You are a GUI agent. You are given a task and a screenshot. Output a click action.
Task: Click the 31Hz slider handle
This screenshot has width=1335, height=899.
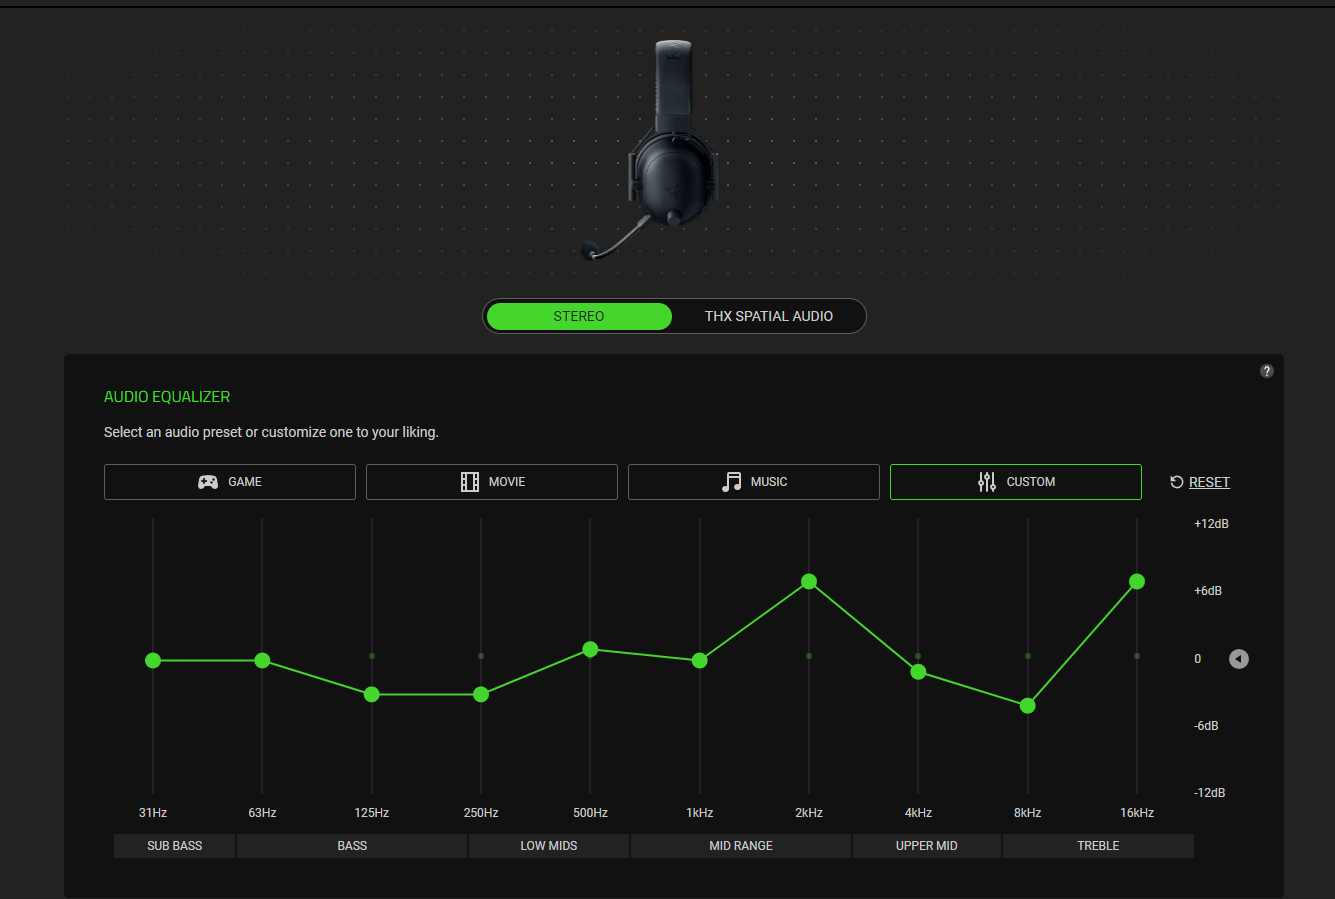point(153,660)
